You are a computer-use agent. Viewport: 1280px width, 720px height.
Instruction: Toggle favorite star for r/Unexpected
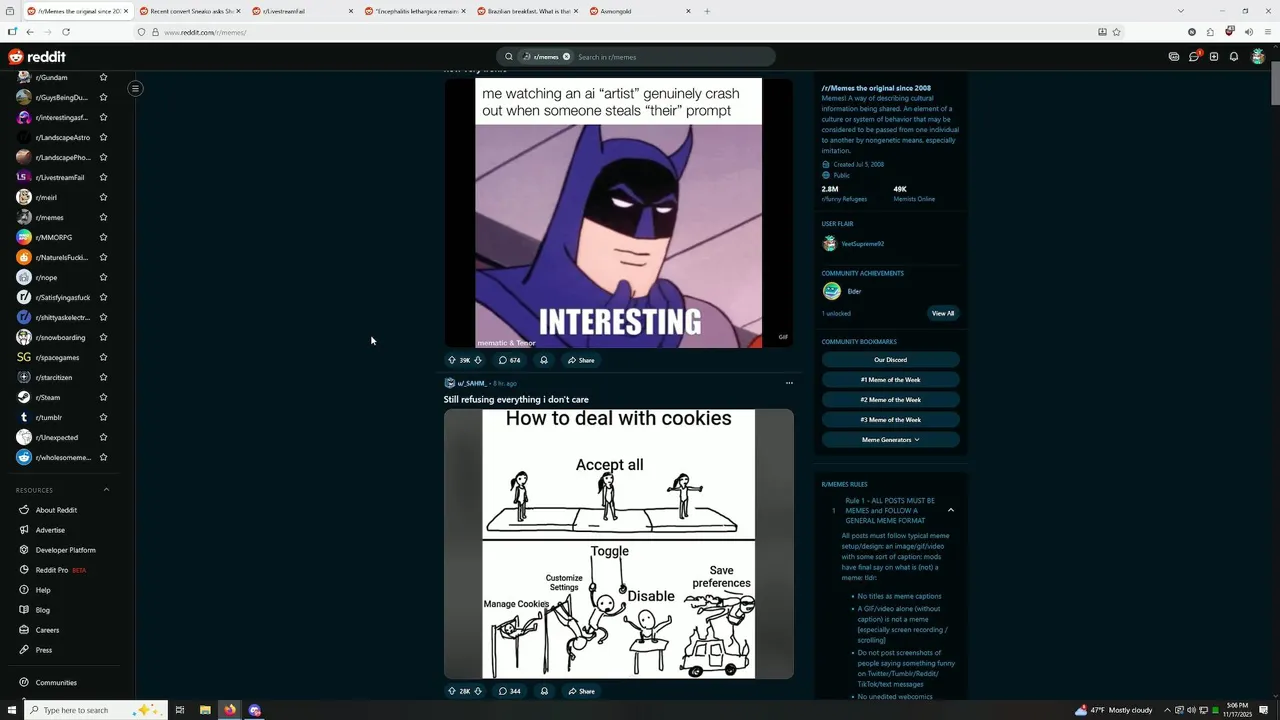(103, 437)
